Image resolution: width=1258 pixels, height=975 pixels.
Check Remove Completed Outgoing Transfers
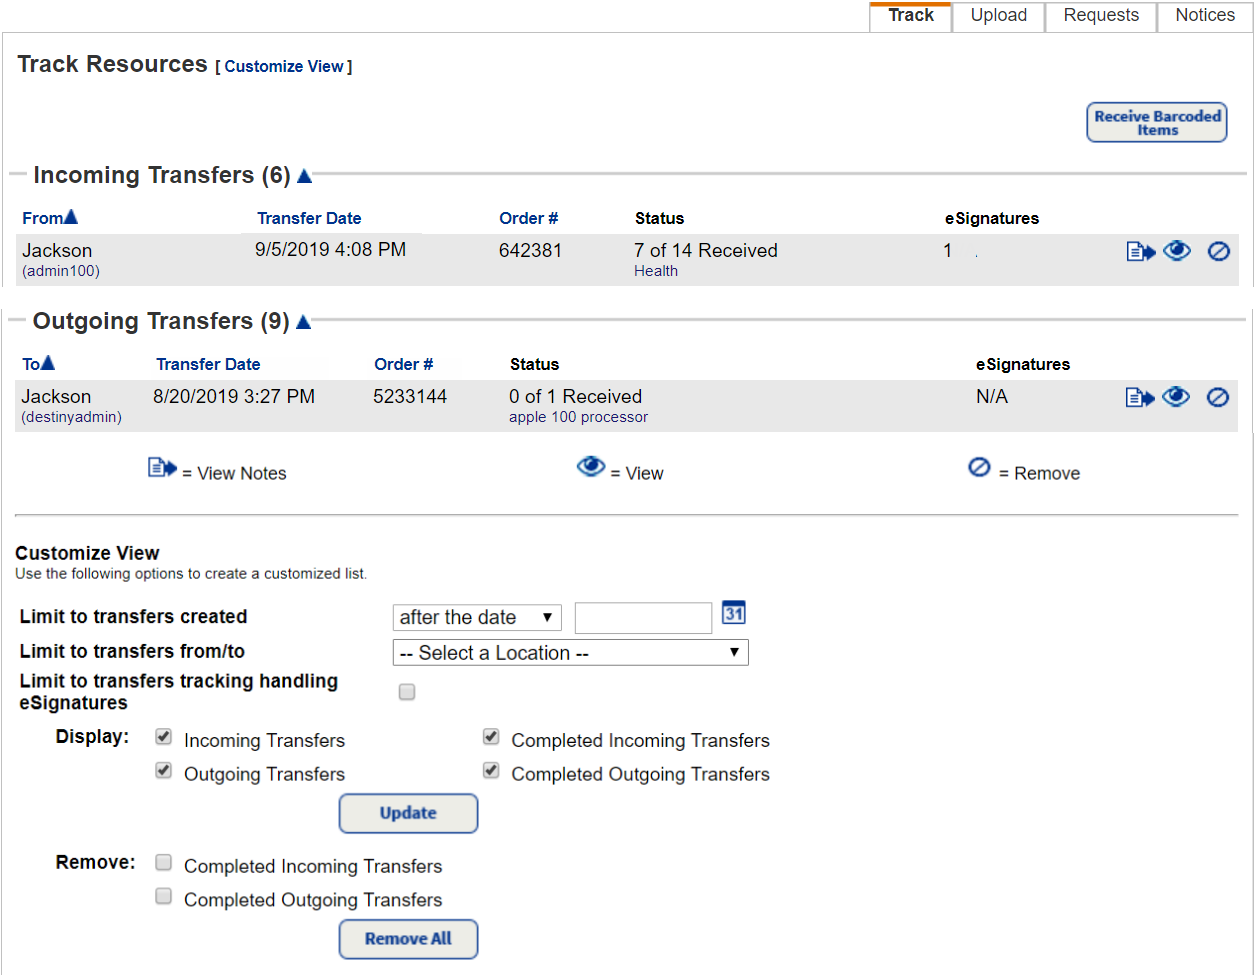pyautogui.click(x=163, y=896)
